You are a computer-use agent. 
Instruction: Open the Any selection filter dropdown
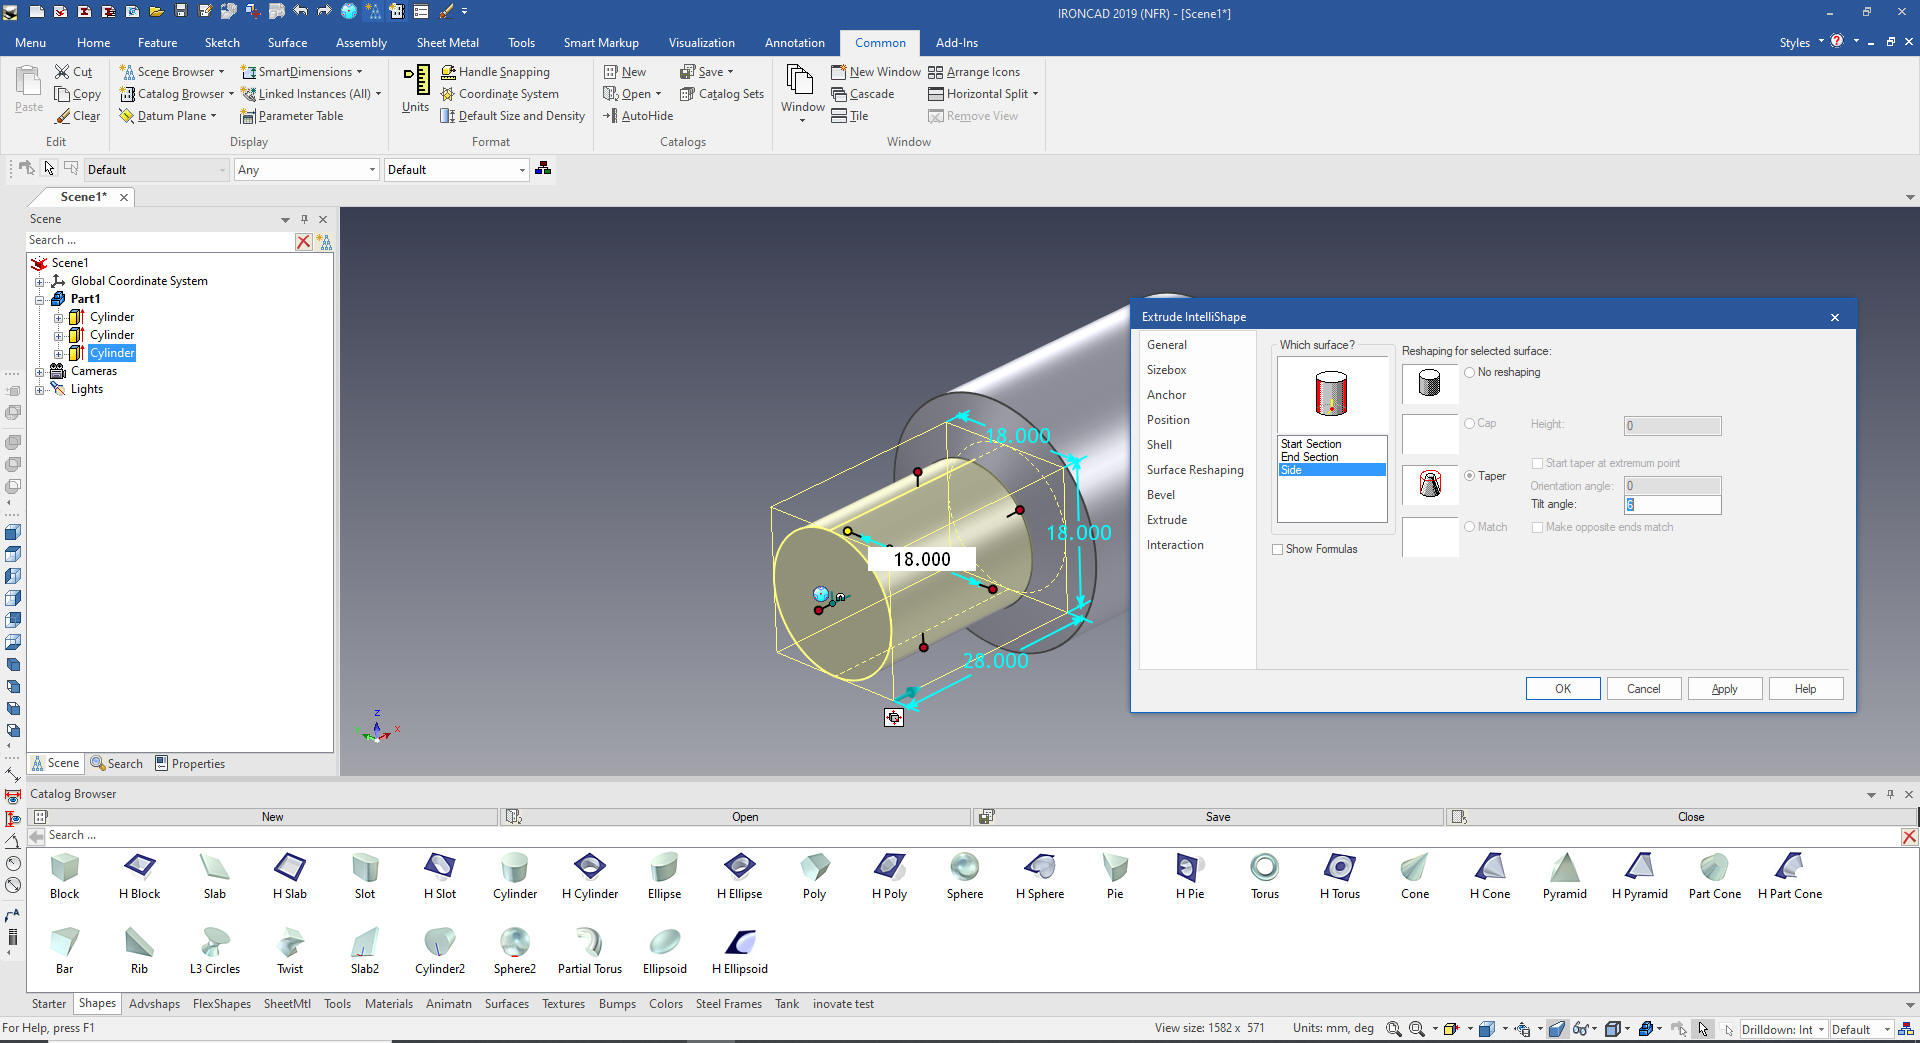[372, 170]
